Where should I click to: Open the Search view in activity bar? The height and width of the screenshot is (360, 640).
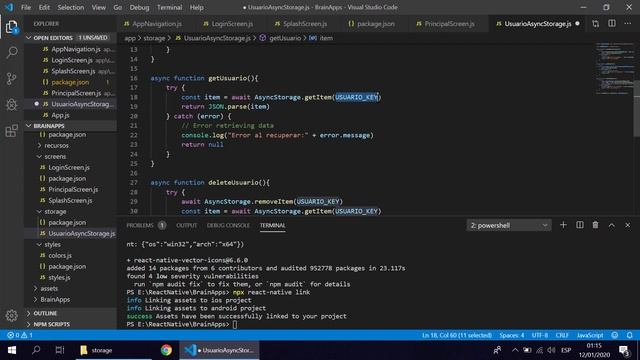pyautogui.click(x=12, y=52)
